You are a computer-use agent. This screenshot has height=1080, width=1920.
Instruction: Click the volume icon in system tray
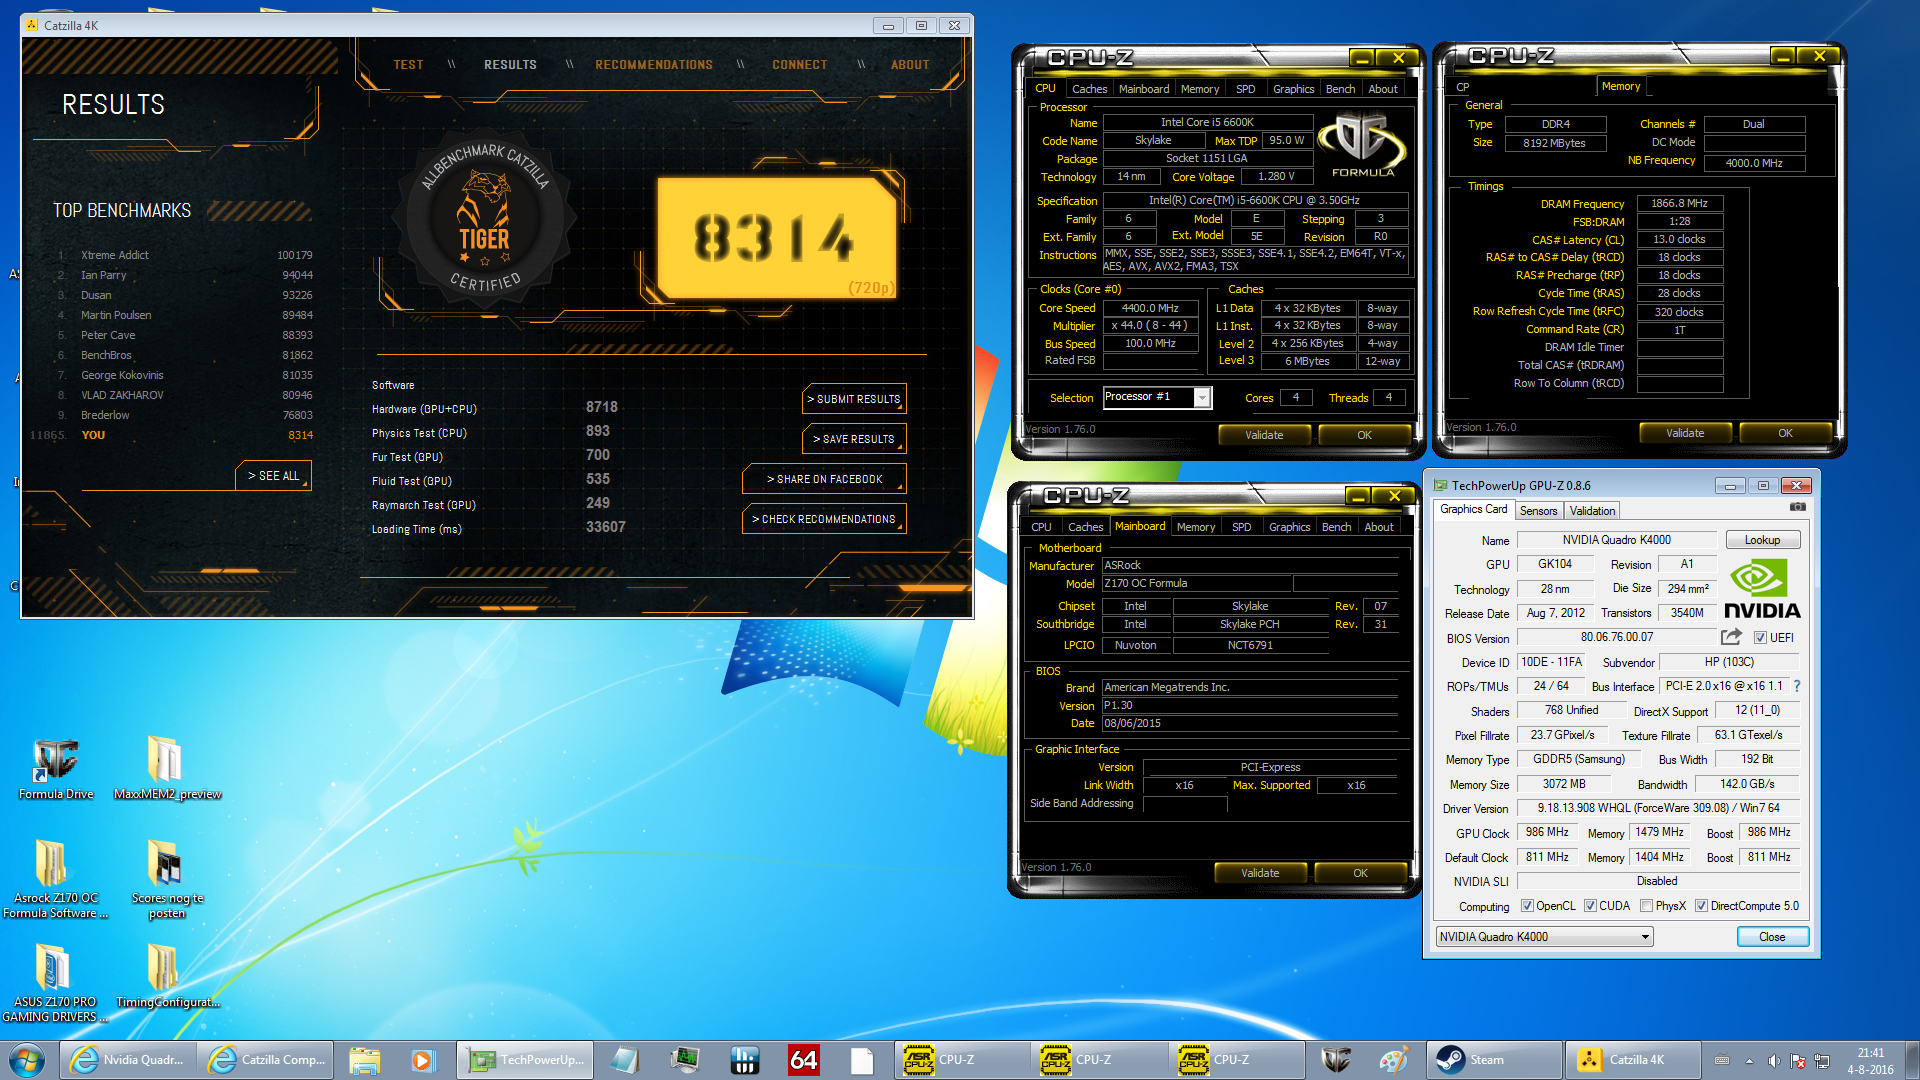(1773, 1061)
